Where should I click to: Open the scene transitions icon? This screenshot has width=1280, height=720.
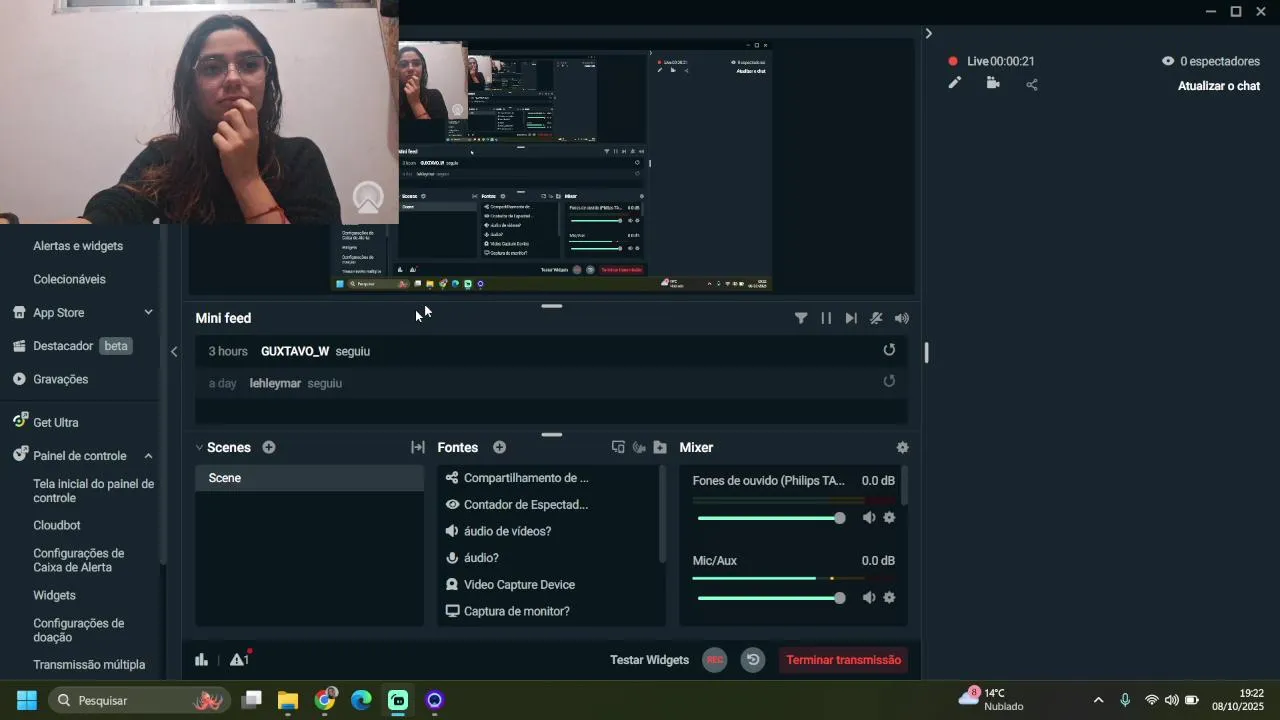[418, 447]
